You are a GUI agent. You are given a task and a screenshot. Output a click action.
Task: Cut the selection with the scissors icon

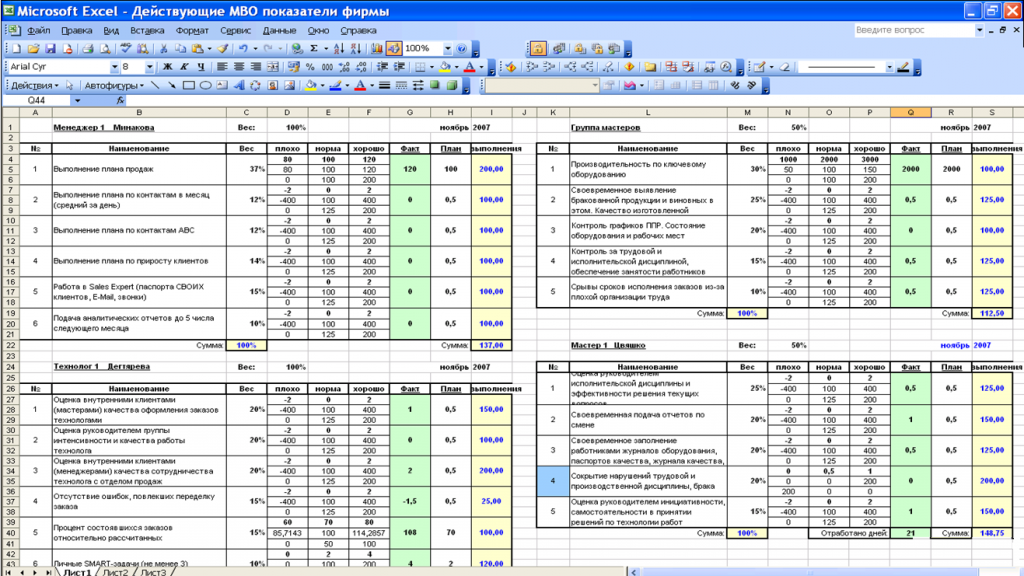pos(163,49)
